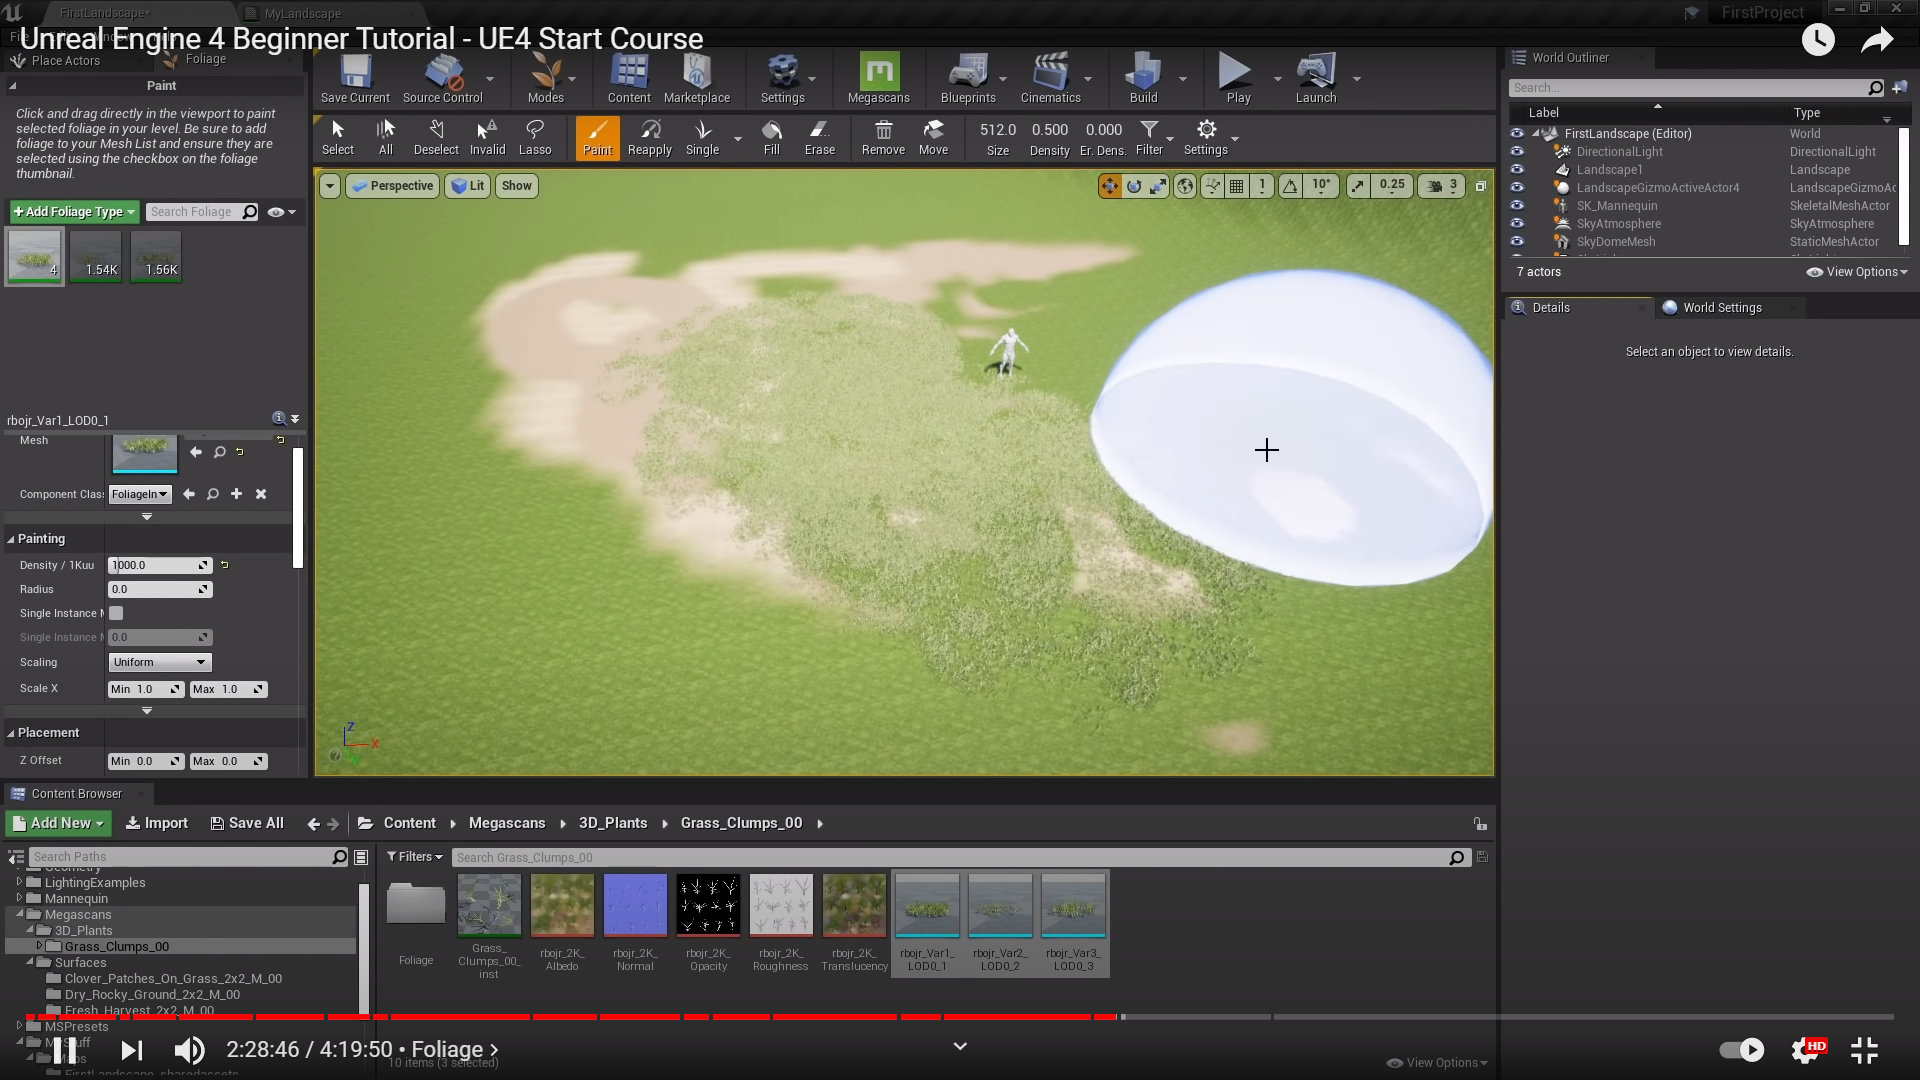Viewport: 1920px width, 1080px height.
Task: Toggle the Single Instance Mode checkbox
Action: click(x=116, y=613)
